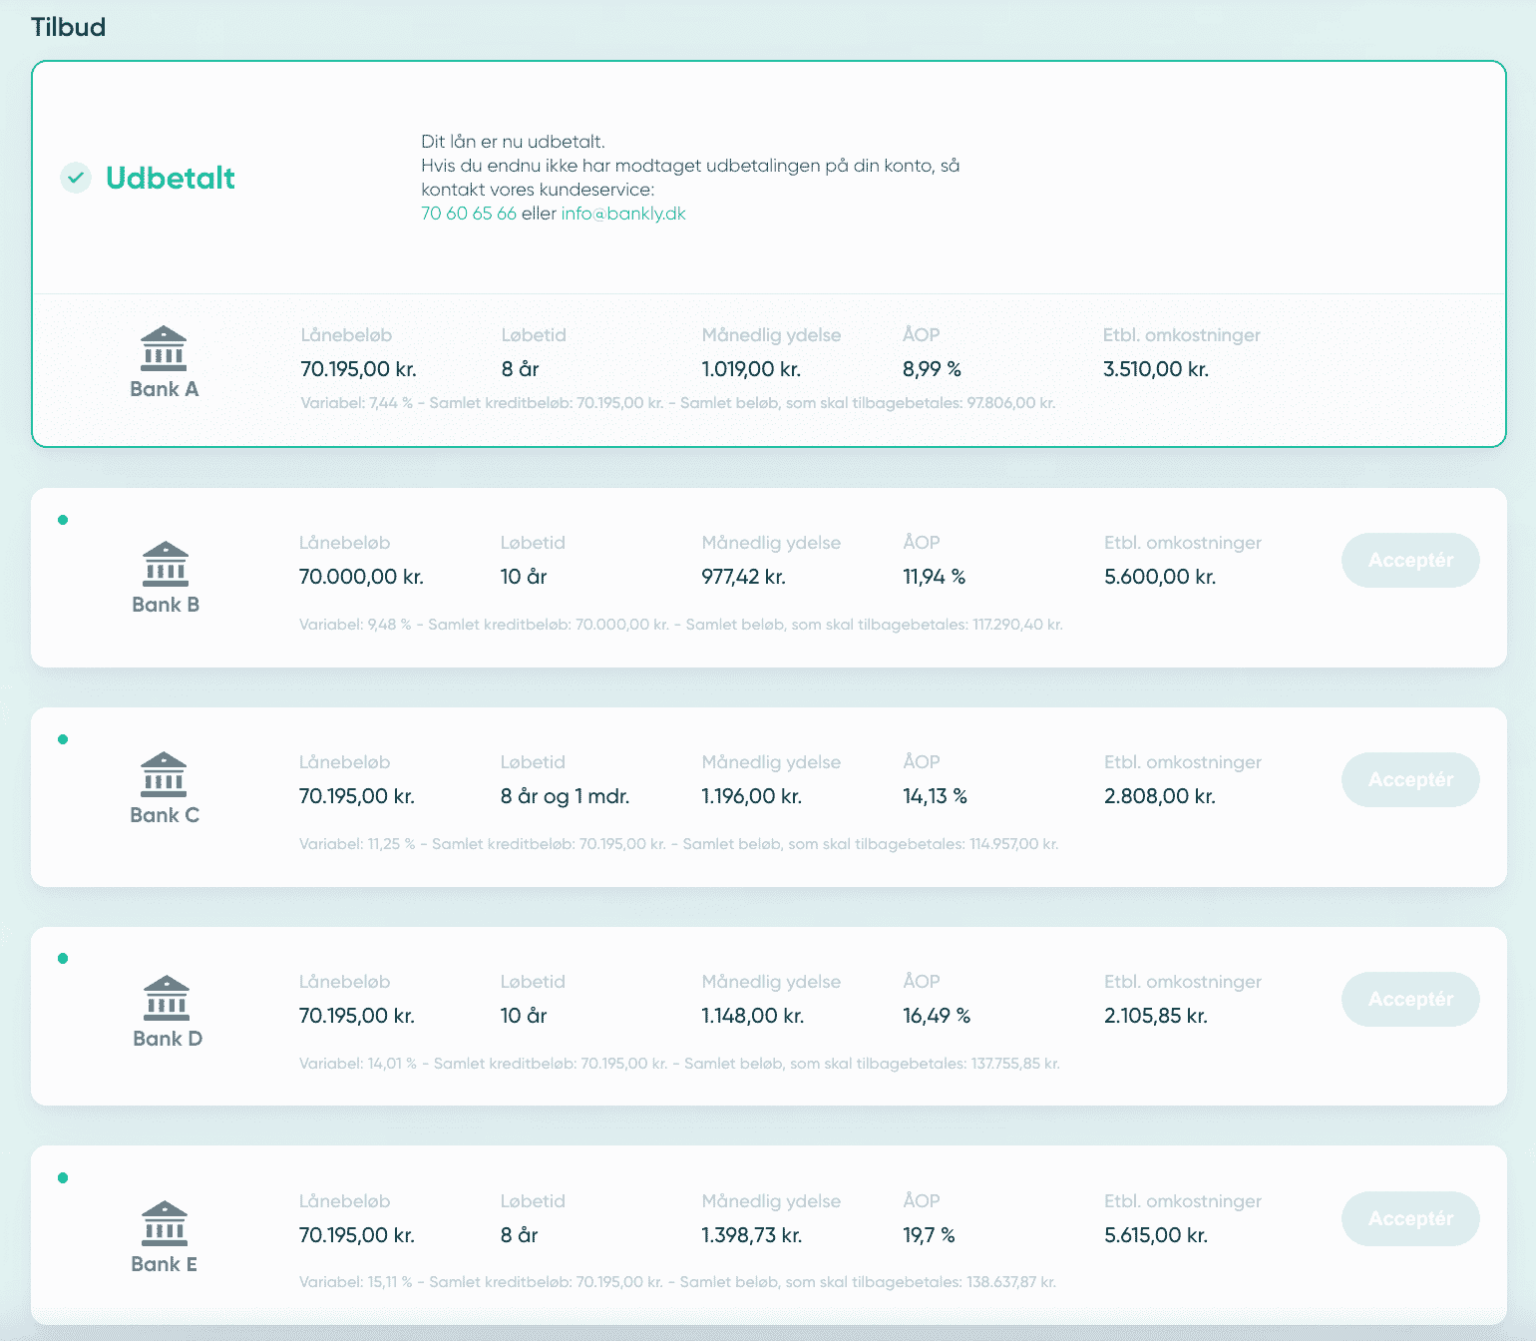This screenshot has height=1341, width=1536.
Task: Click establishment cost 5.600,00 kr.
Action: [x=1160, y=577]
